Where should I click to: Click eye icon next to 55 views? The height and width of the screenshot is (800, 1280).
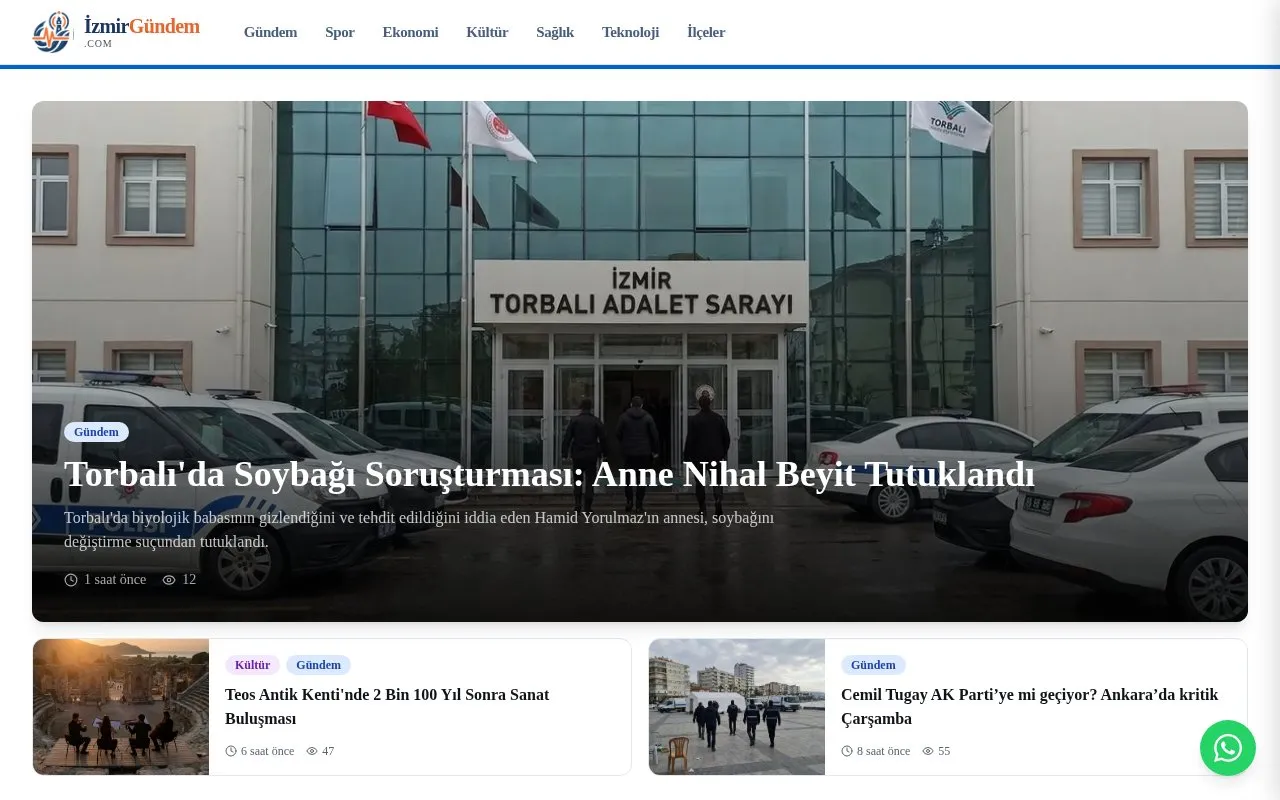click(928, 751)
